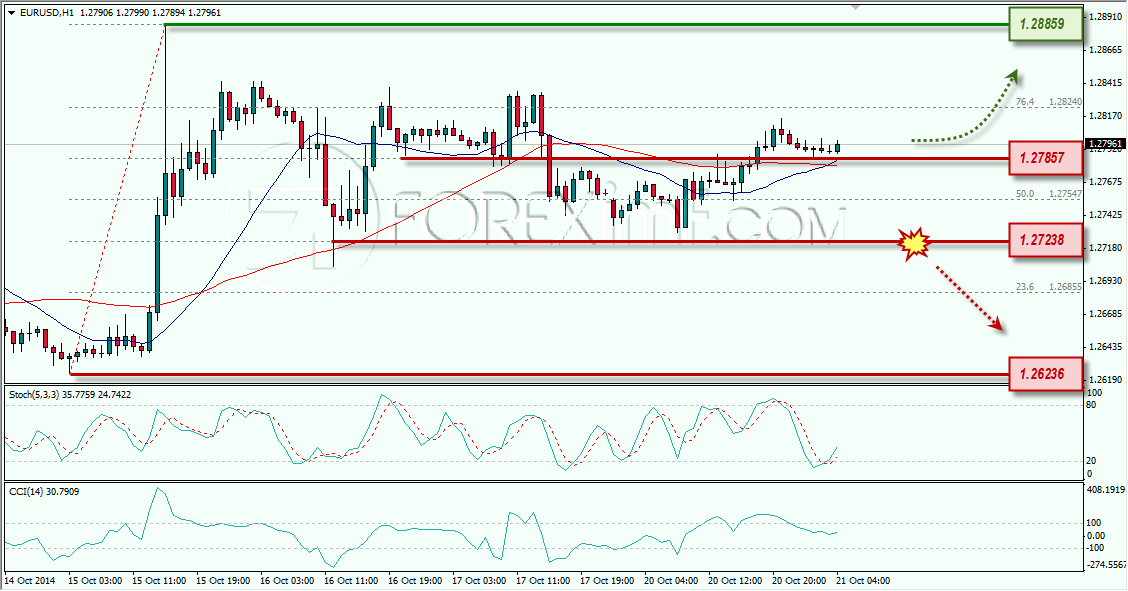
Task: Select the 76.4 Fibonacci label 1.28240
Action: 1048,102
